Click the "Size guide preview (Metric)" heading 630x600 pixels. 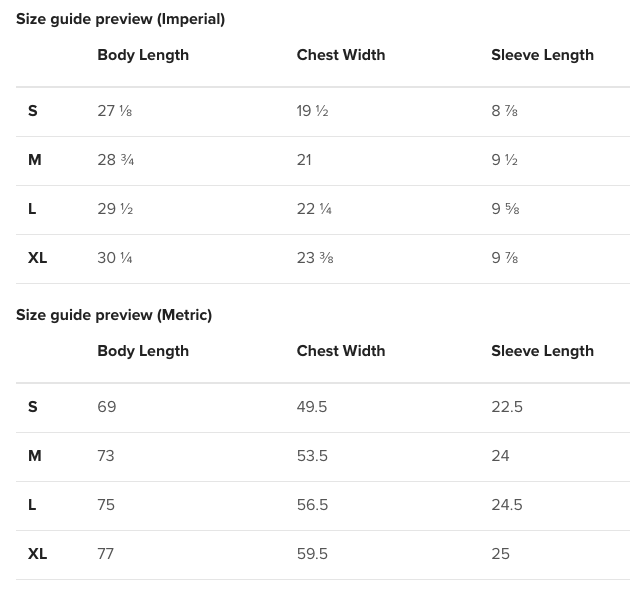tap(114, 315)
